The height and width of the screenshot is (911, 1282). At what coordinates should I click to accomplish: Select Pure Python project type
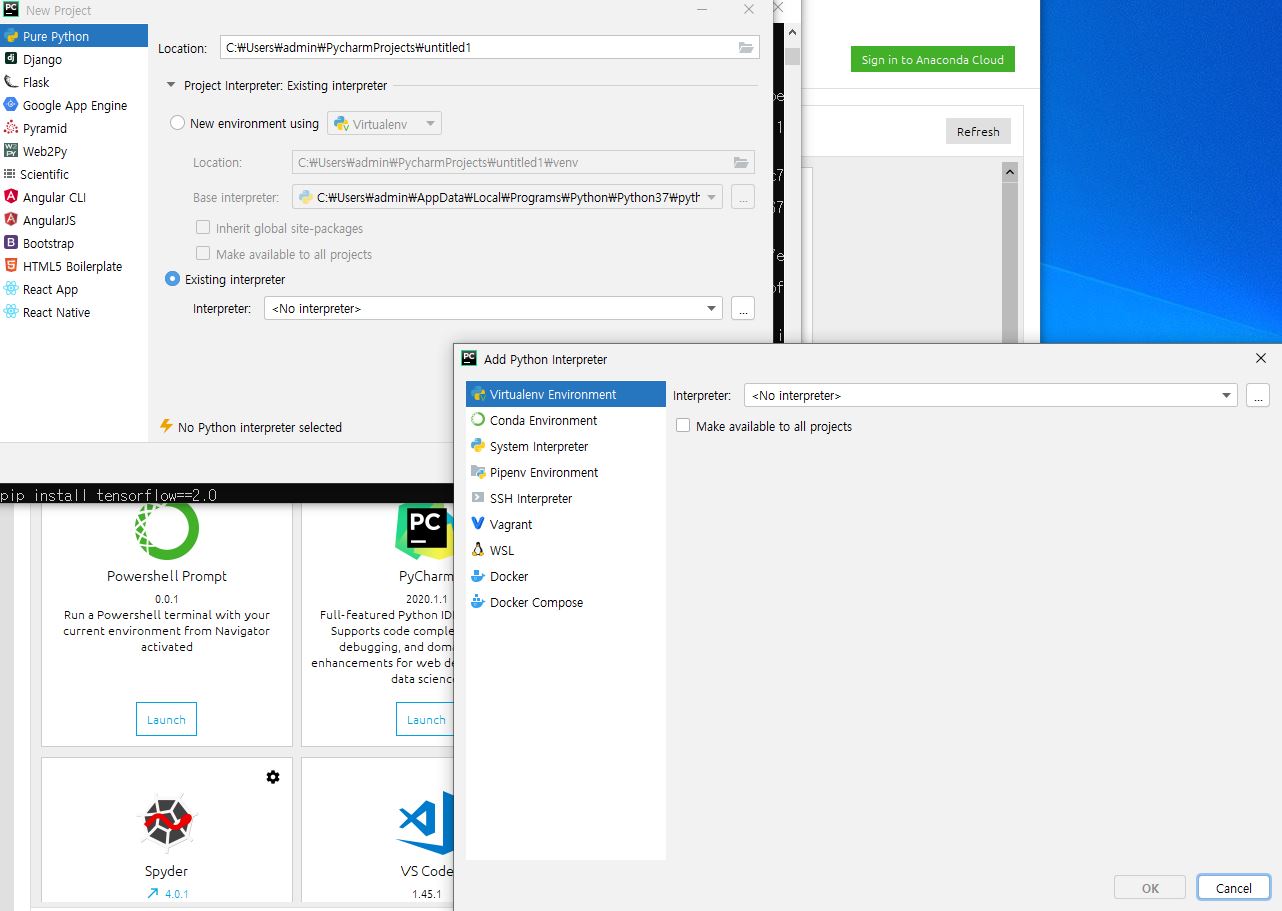(x=74, y=36)
